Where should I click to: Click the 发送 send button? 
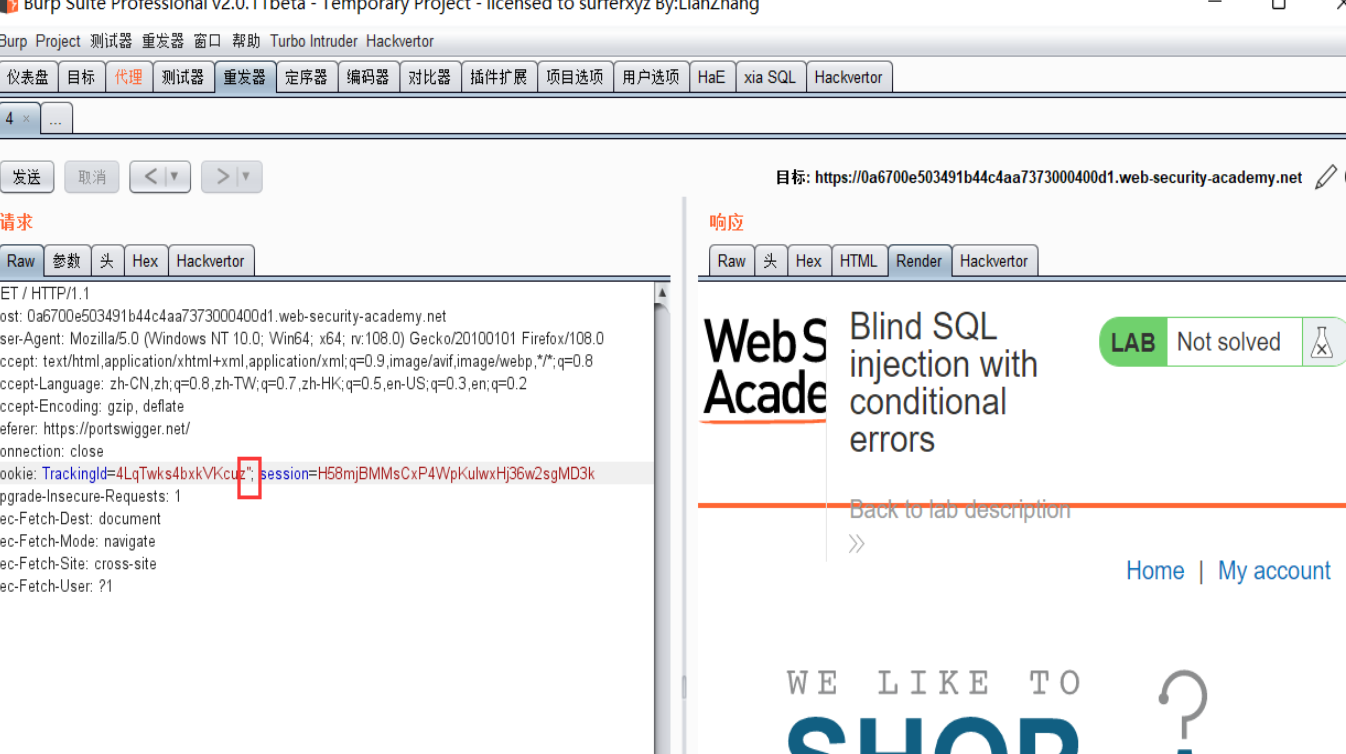[27, 177]
